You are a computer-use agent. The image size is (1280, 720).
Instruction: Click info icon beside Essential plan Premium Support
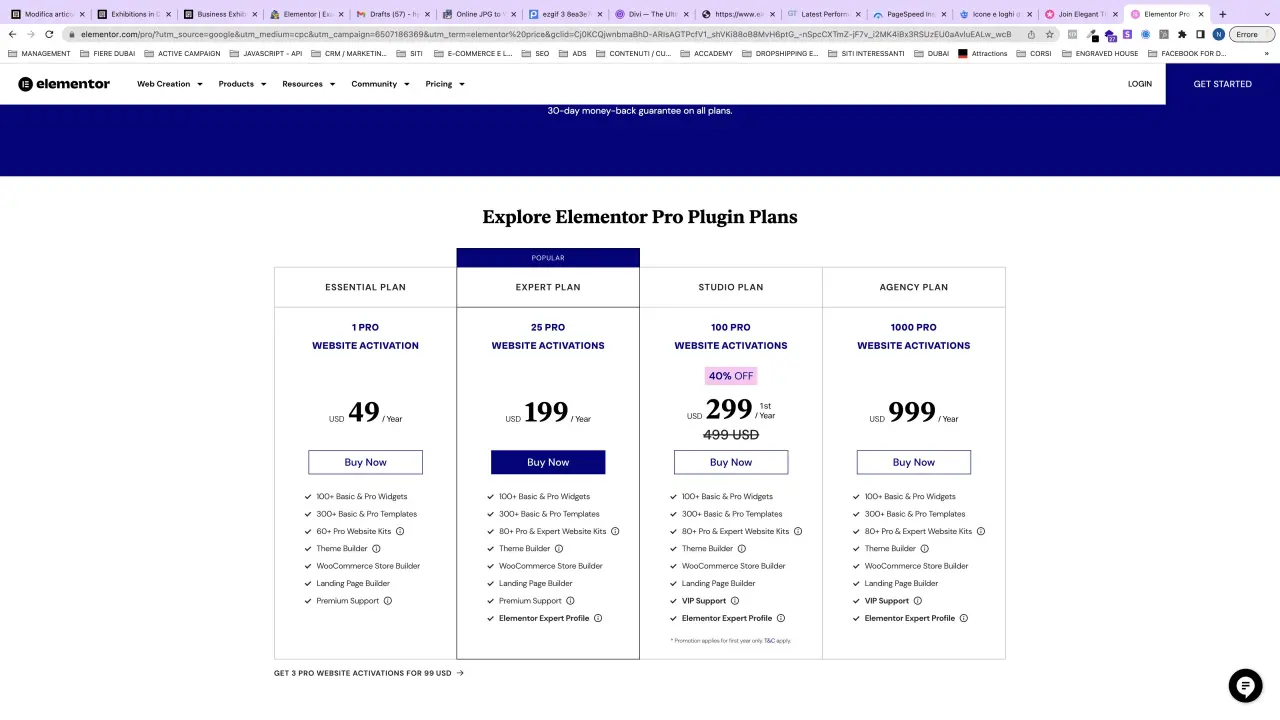point(388,601)
